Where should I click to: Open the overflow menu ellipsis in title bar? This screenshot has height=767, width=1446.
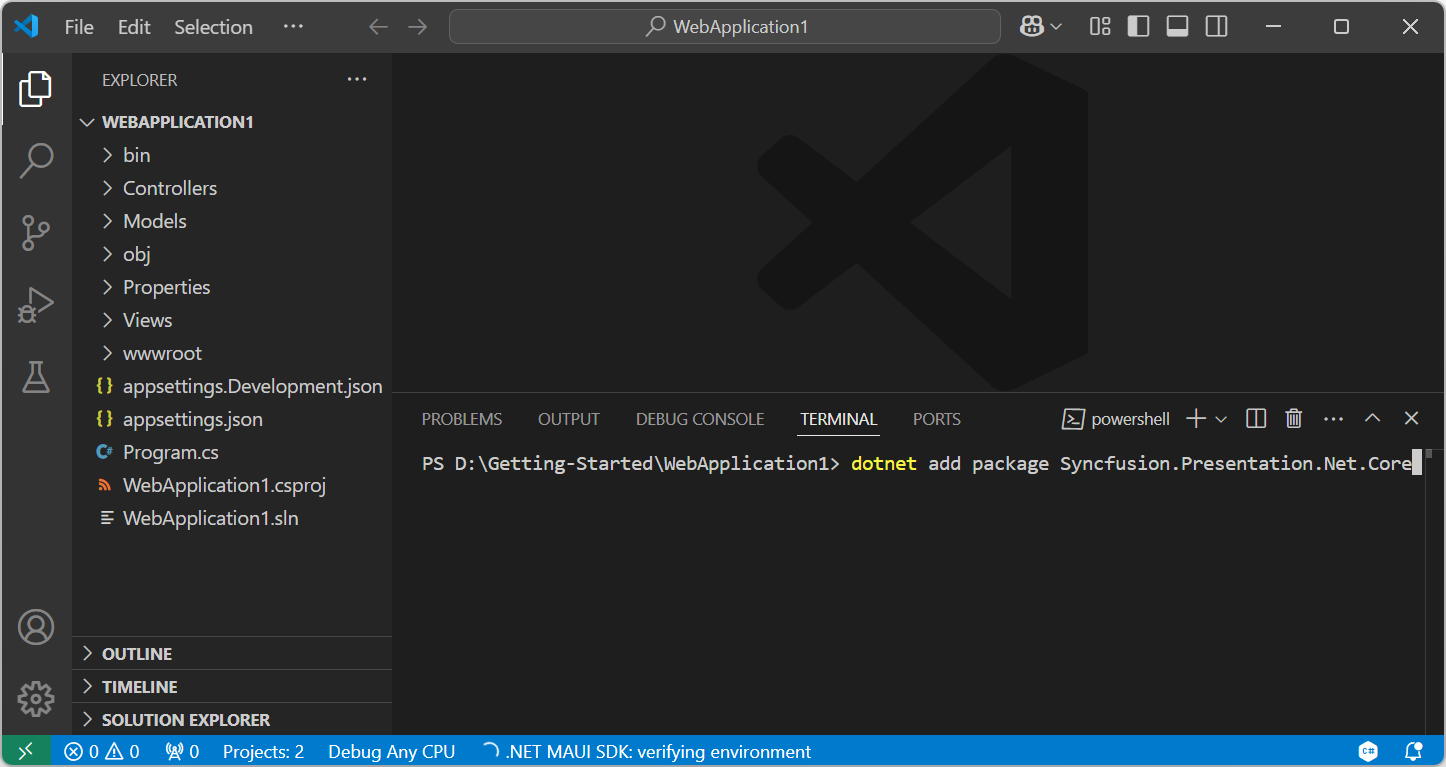coord(293,27)
